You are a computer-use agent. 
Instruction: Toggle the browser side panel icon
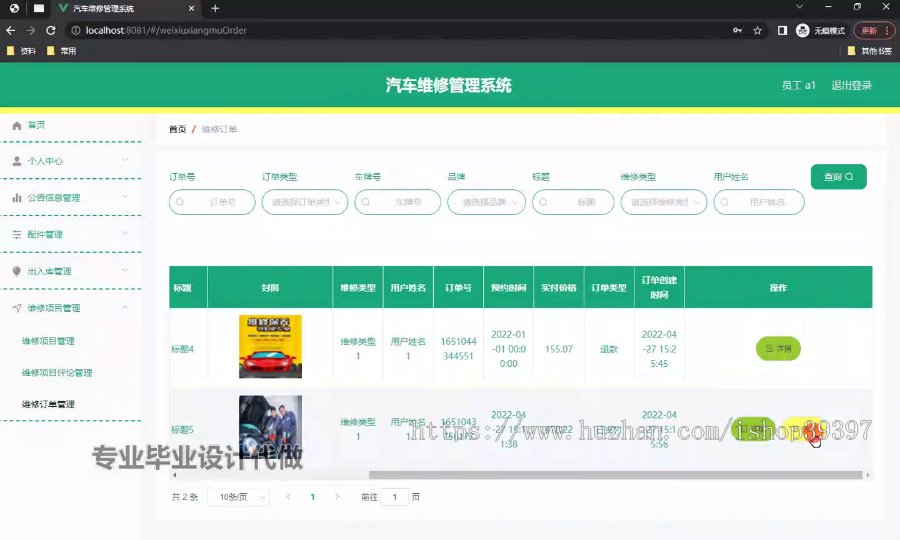point(782,30)
